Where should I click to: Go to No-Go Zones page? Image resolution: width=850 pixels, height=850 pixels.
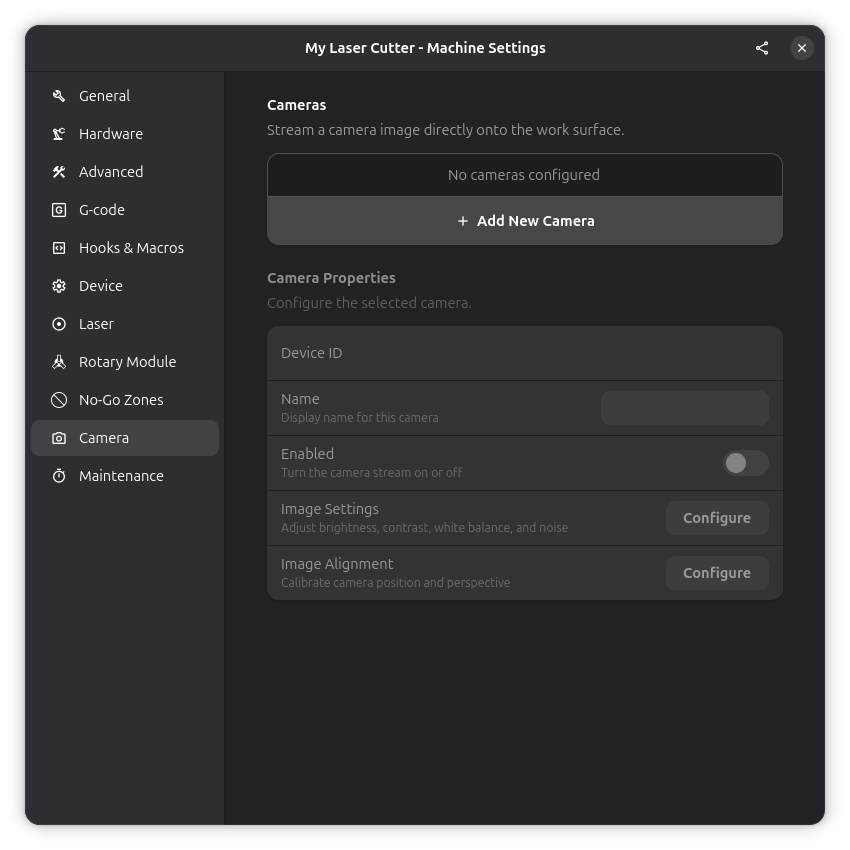tap(121, 400)
